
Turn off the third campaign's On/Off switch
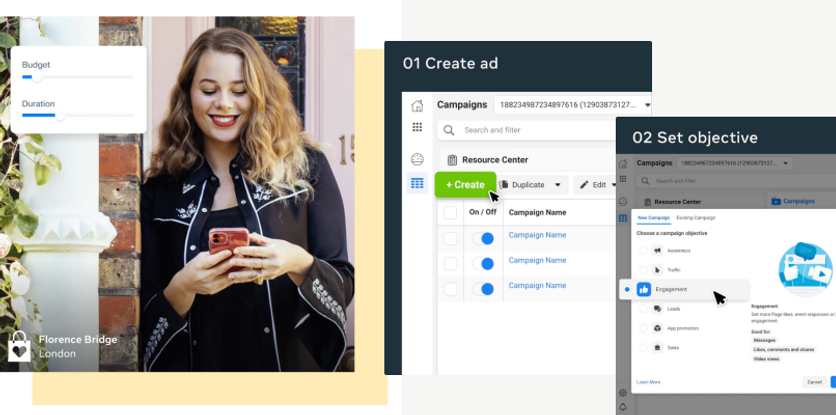[x=483, y=289]
